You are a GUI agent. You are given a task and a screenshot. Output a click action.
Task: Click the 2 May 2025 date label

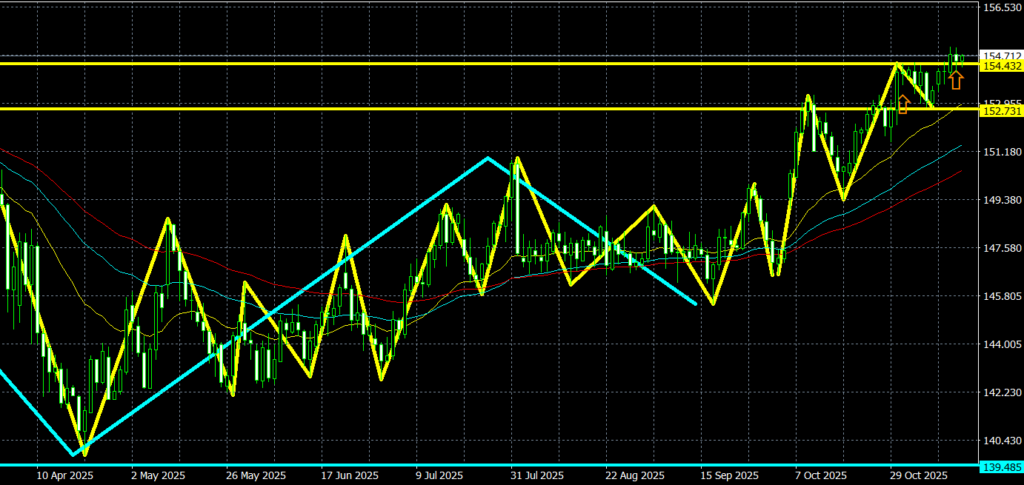coord(158,475)
